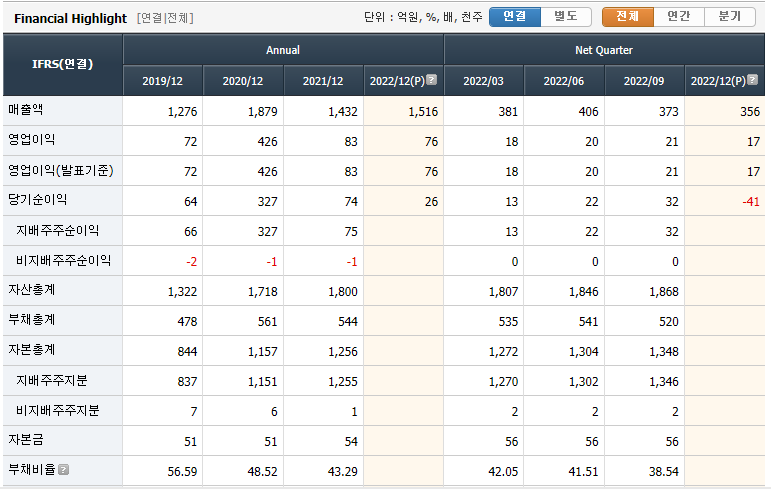Click 매출액 value 1,276

coord(182,112)
